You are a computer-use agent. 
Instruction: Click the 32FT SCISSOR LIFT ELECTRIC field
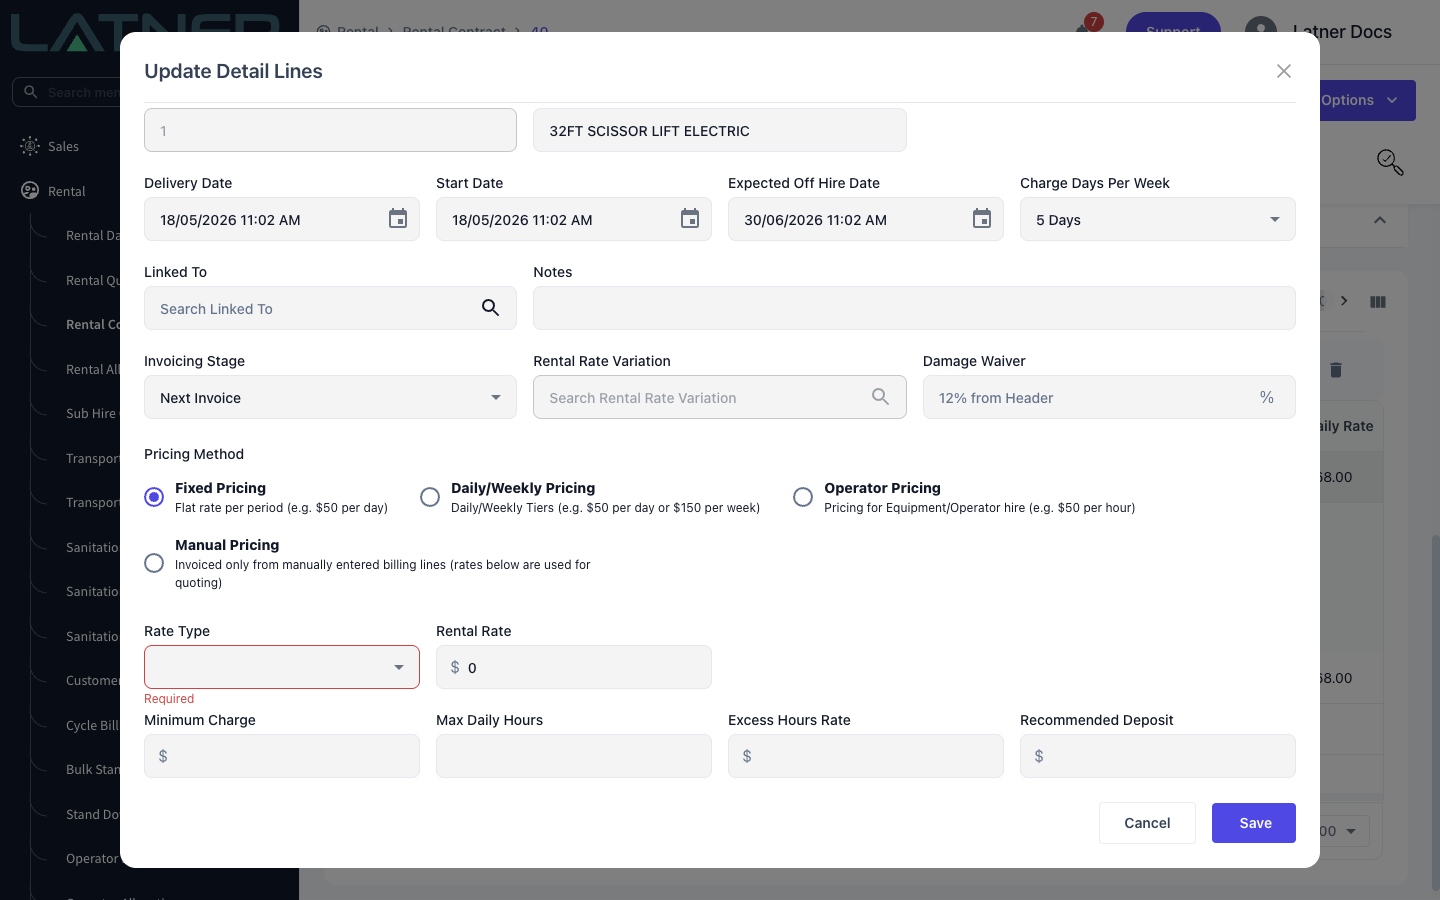click(x=720, y=130)
